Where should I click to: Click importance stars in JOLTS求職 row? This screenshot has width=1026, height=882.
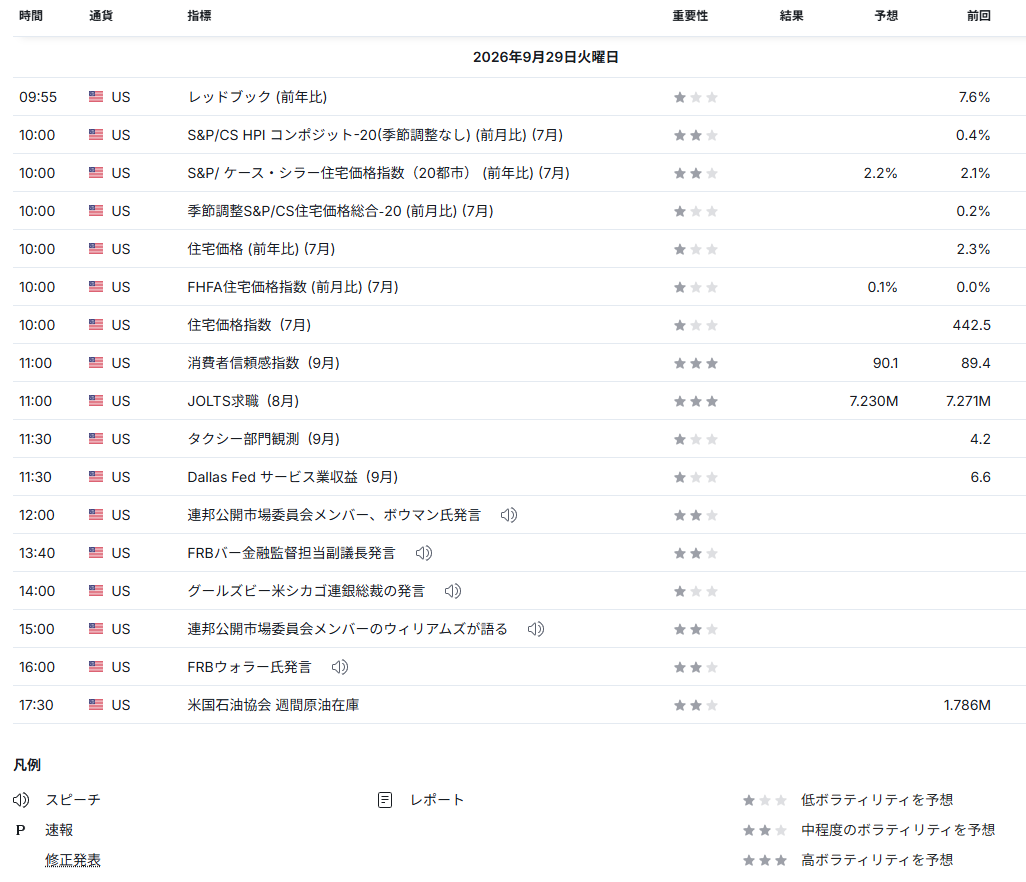pyautogui.click(x=696, y=401)
